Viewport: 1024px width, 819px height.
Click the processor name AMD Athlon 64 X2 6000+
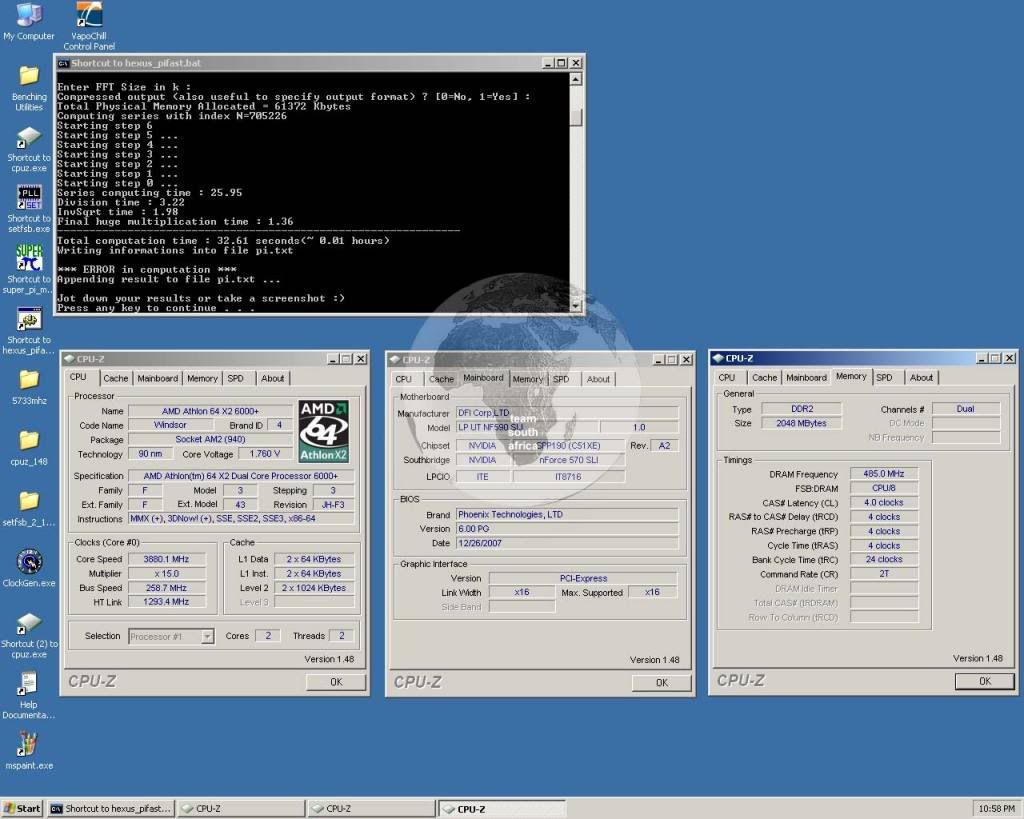point(210,411)
